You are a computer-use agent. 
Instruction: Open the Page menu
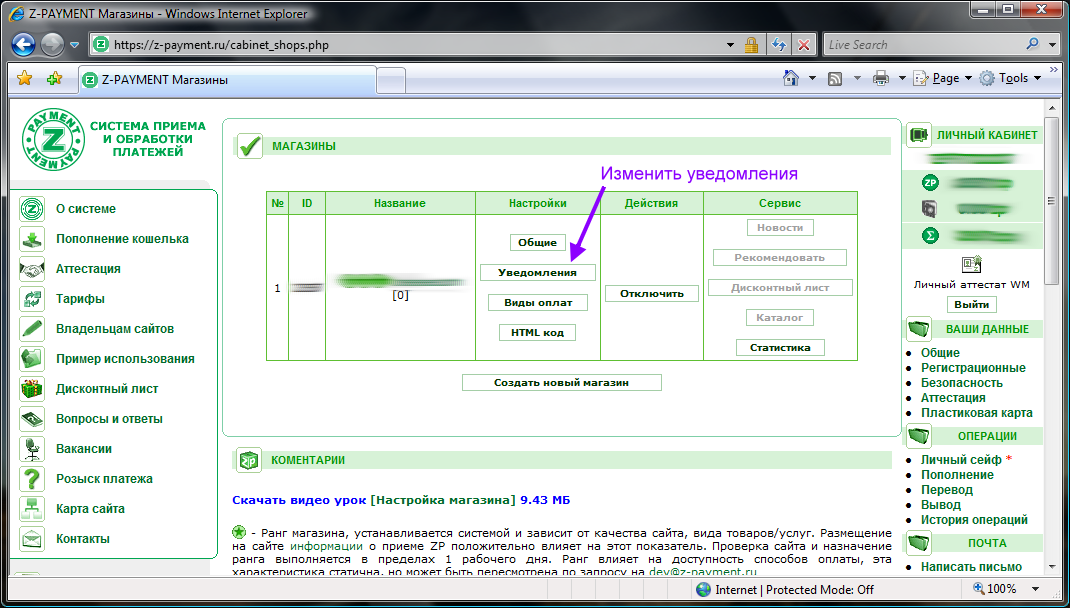tap(942, 78)
